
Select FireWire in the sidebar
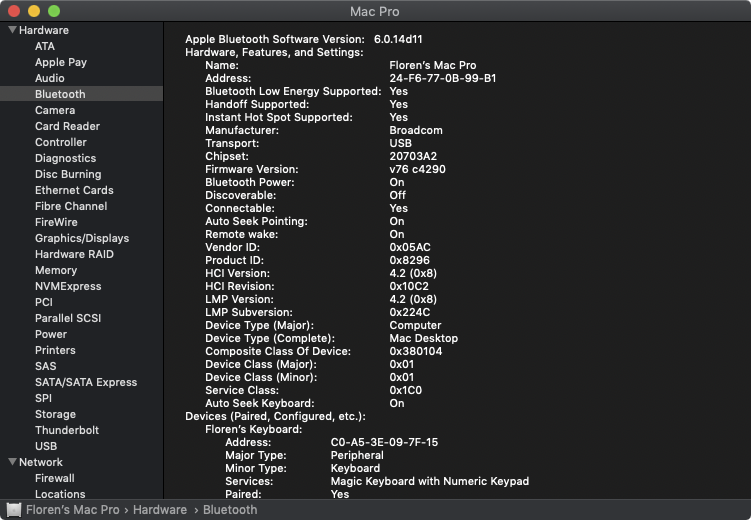[56, 222]
